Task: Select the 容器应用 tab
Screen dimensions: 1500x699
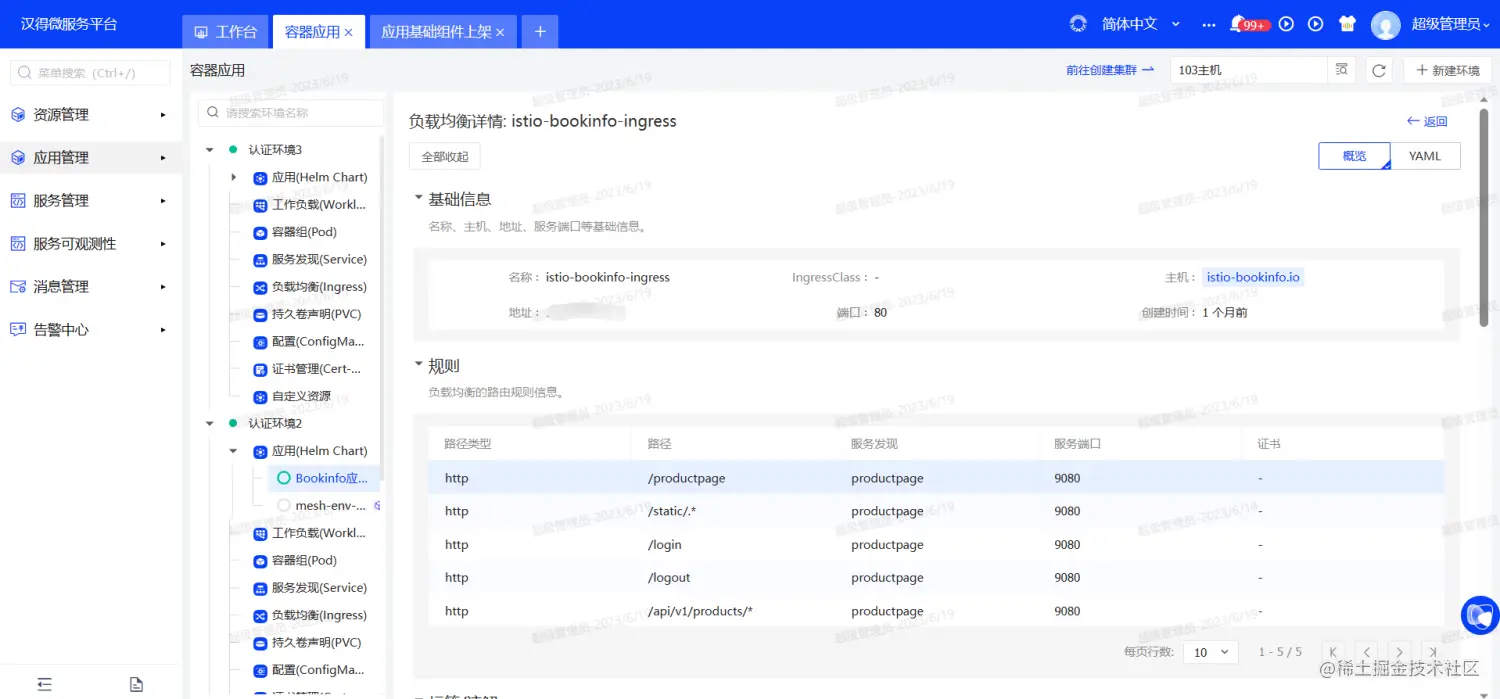Action: point(312,32)
